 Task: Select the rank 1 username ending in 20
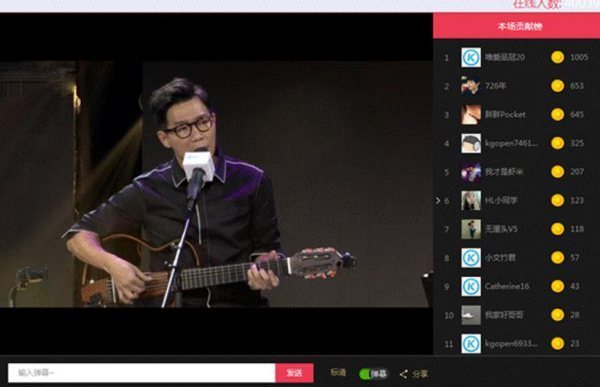[x=505, y=57]
